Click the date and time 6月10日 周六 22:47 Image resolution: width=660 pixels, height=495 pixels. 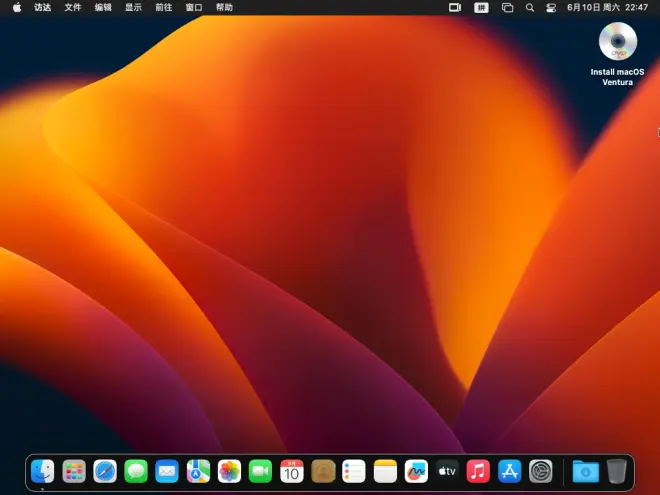607,7
